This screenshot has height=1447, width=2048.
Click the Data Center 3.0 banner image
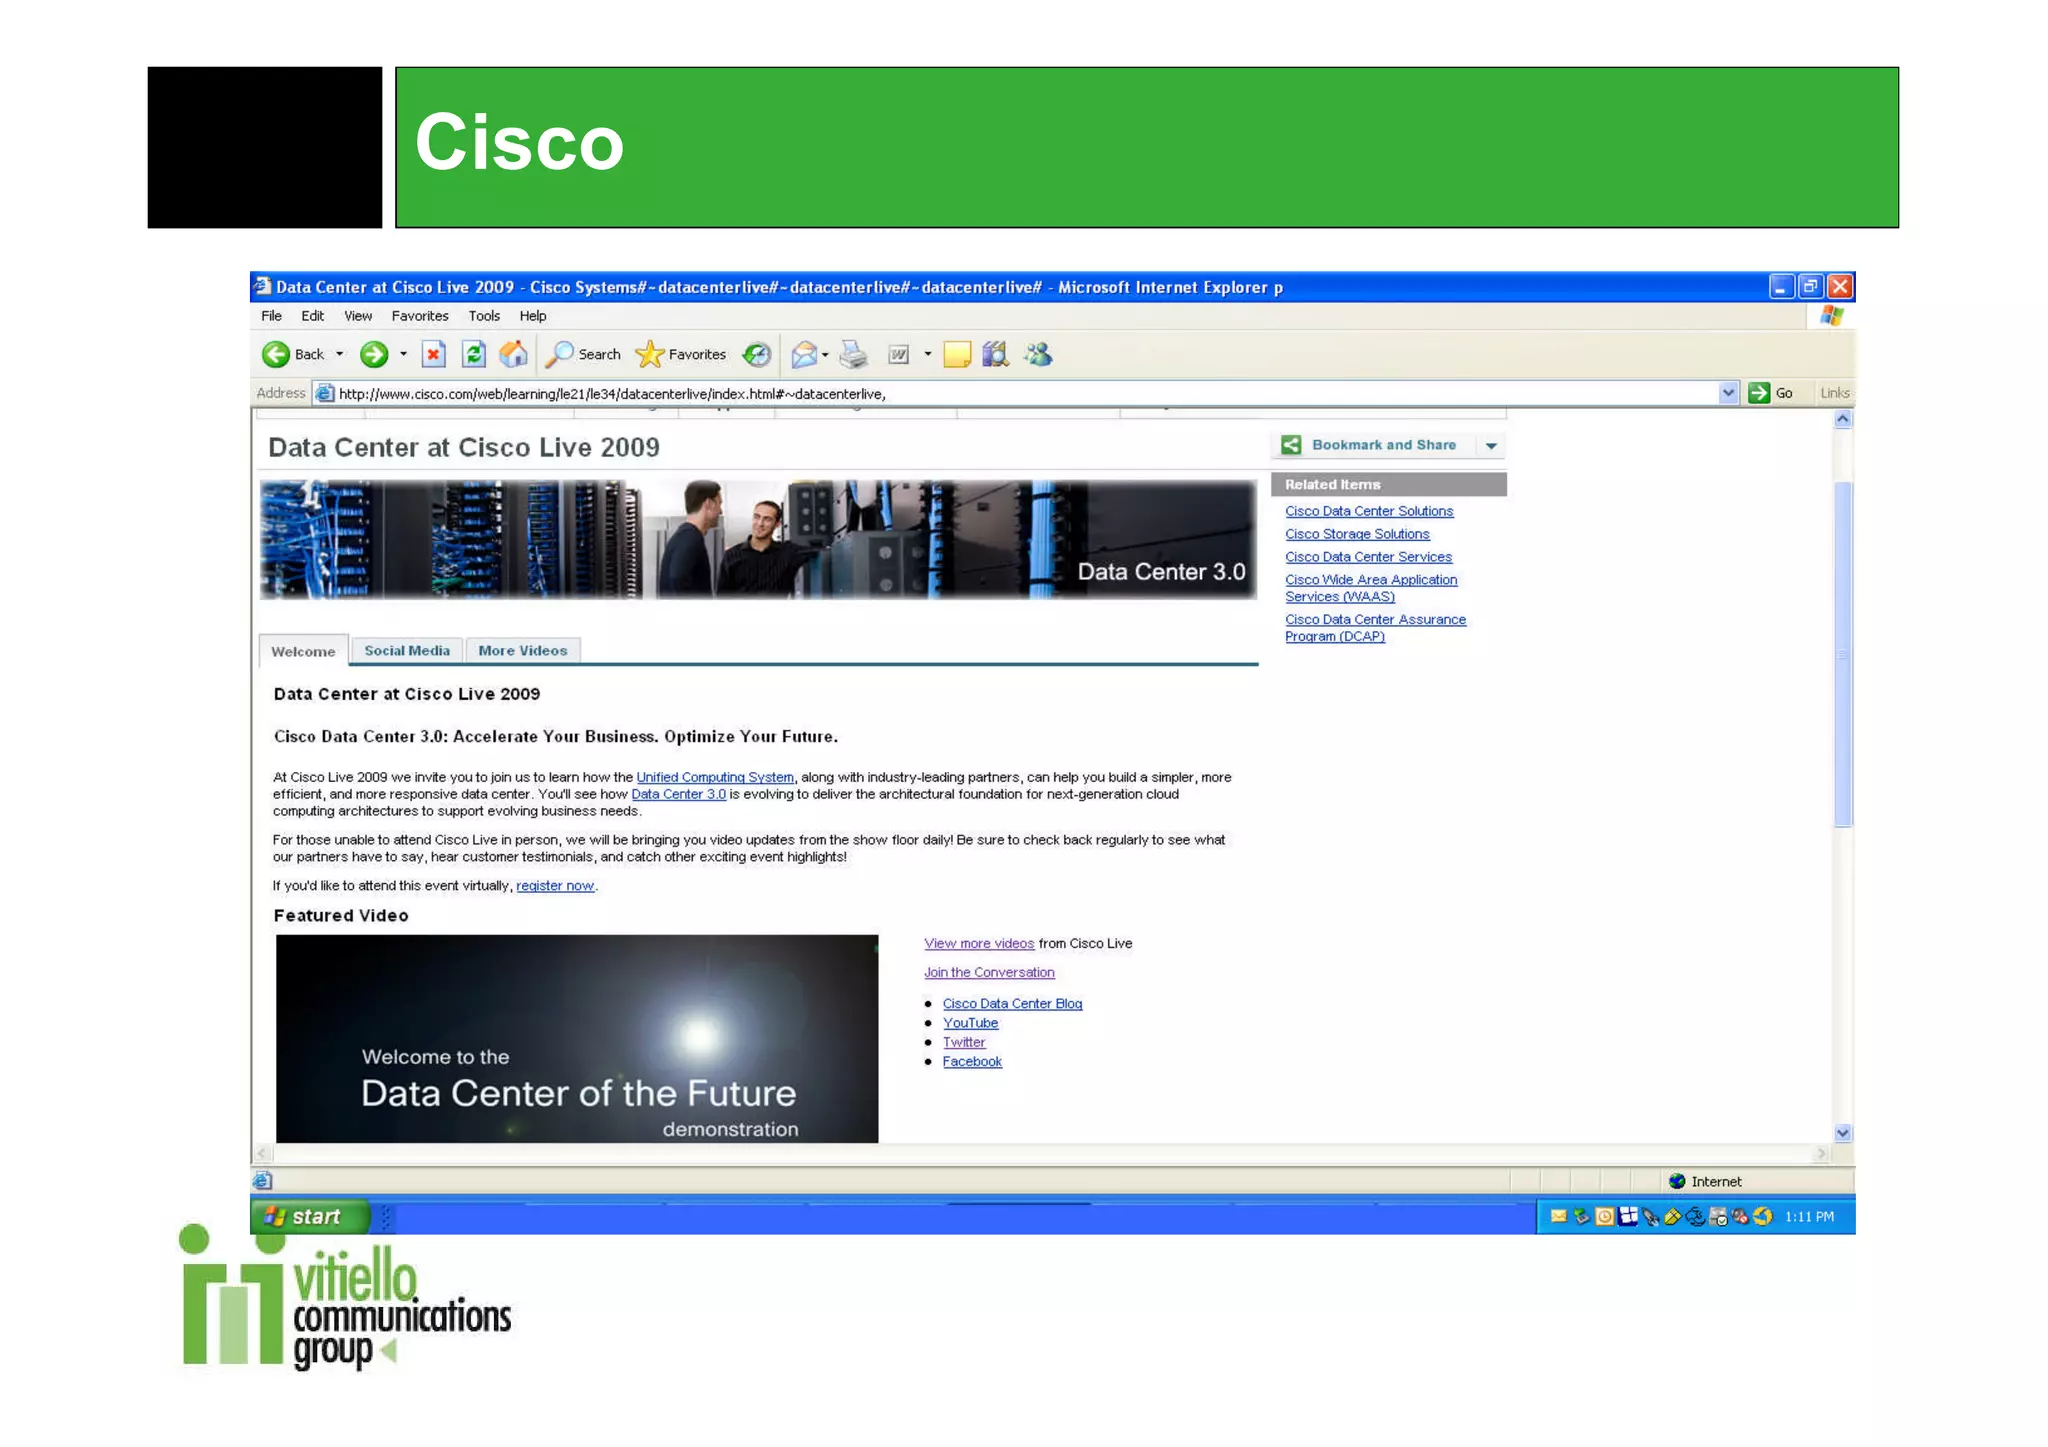[758, 539]
